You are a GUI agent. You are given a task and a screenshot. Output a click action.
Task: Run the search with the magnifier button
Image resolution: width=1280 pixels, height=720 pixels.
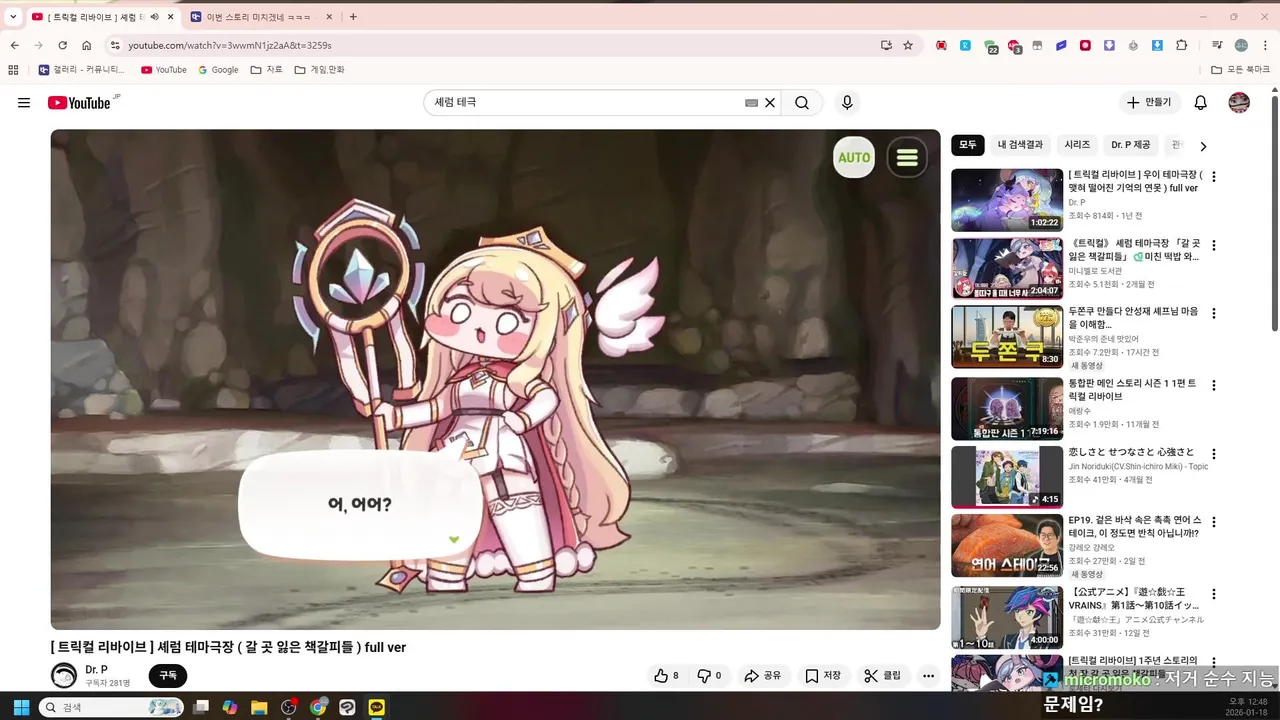tap(802, 103)
